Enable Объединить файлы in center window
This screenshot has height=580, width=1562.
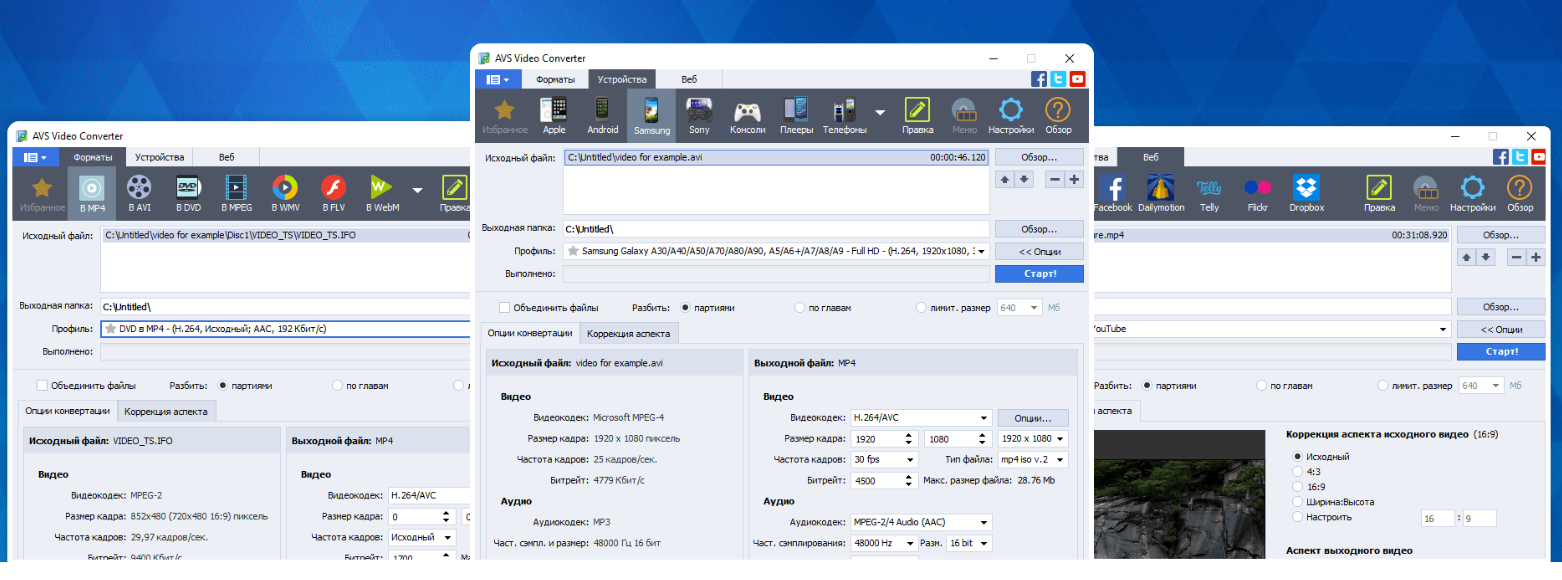click(505, 308)
